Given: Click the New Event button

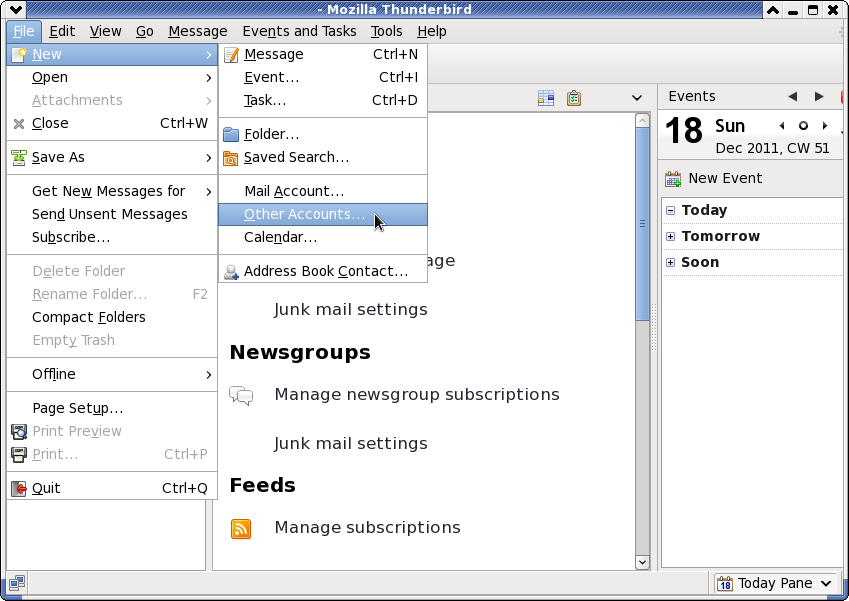Looking at the screenshot, I should (x=714, y=179).
